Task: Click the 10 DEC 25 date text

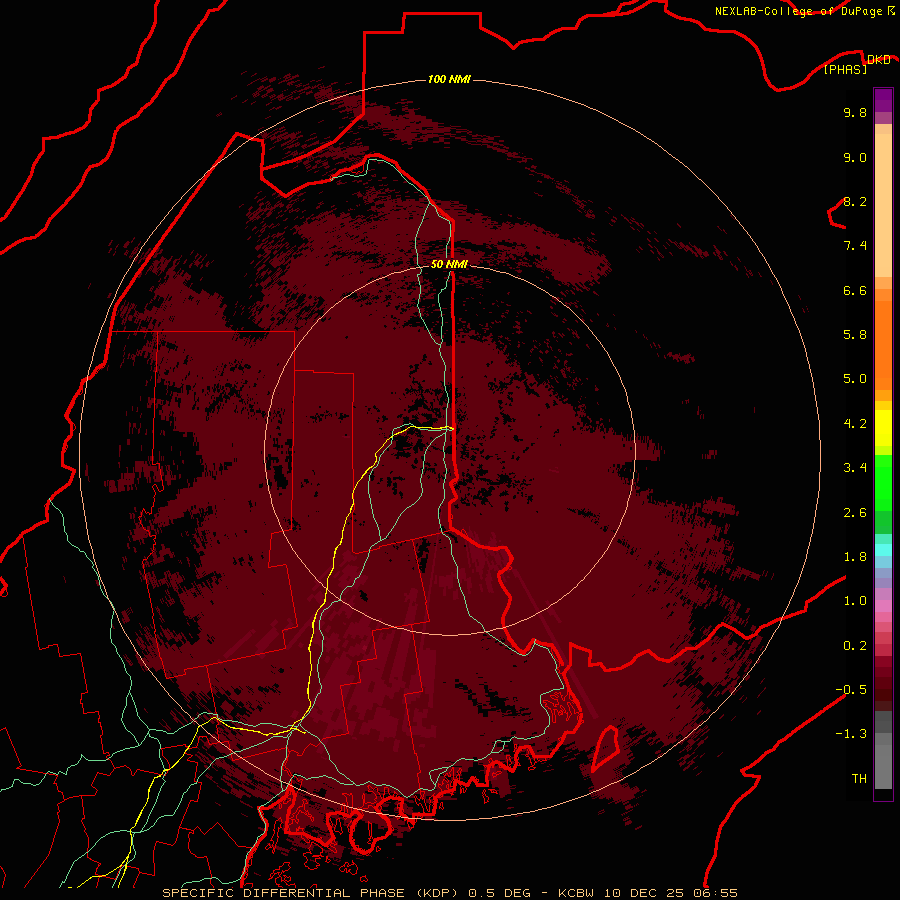Action: pyautogui.click(x=643, y=893)
